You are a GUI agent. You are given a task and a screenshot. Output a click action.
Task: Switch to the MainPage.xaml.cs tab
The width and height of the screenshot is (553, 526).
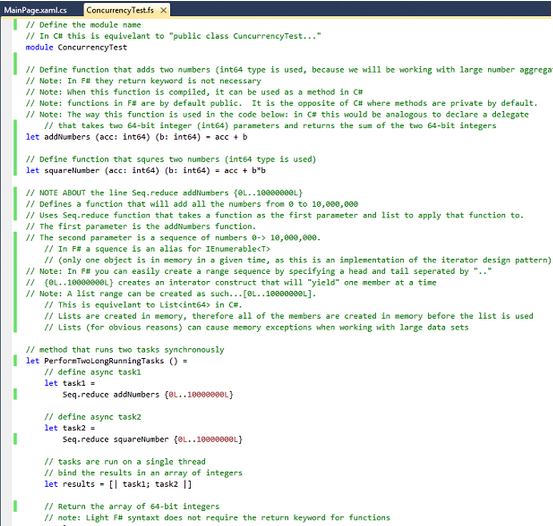35,10
